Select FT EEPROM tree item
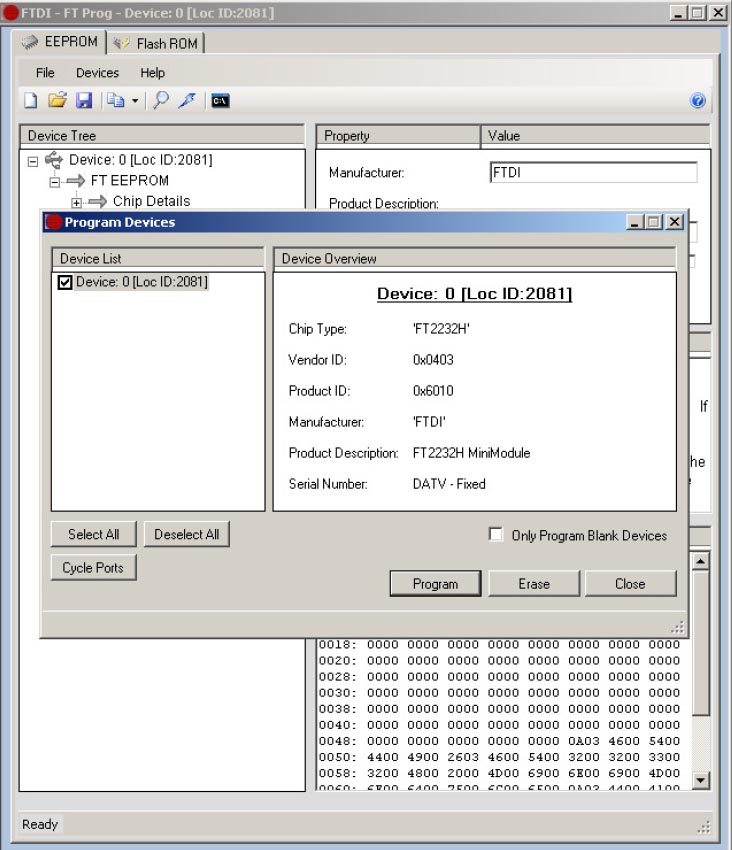Image resolution: width=732 pixels, height=850 pixels. coord(130,181)
